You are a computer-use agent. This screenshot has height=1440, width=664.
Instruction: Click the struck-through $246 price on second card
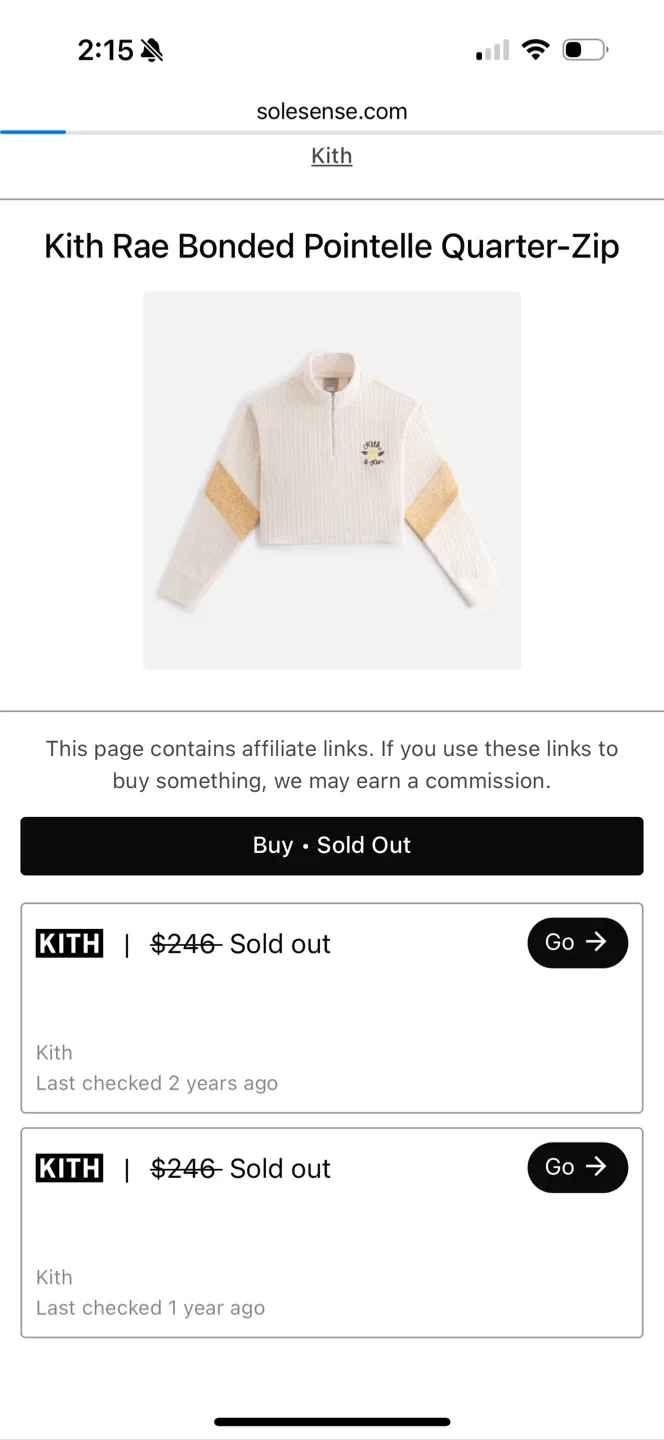tap(183, 1167)
